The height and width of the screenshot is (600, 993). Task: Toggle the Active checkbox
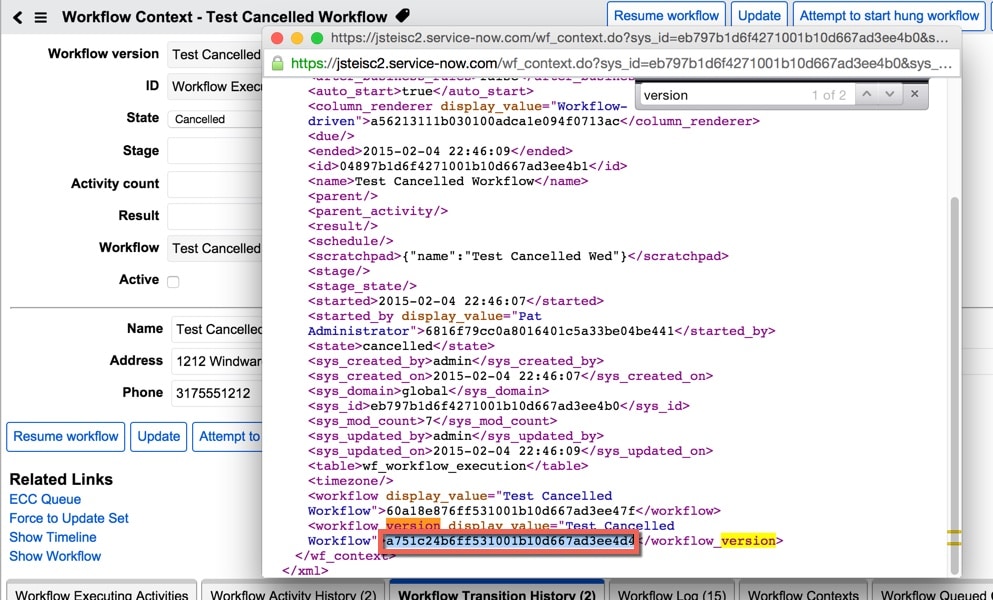click(173, 281)
